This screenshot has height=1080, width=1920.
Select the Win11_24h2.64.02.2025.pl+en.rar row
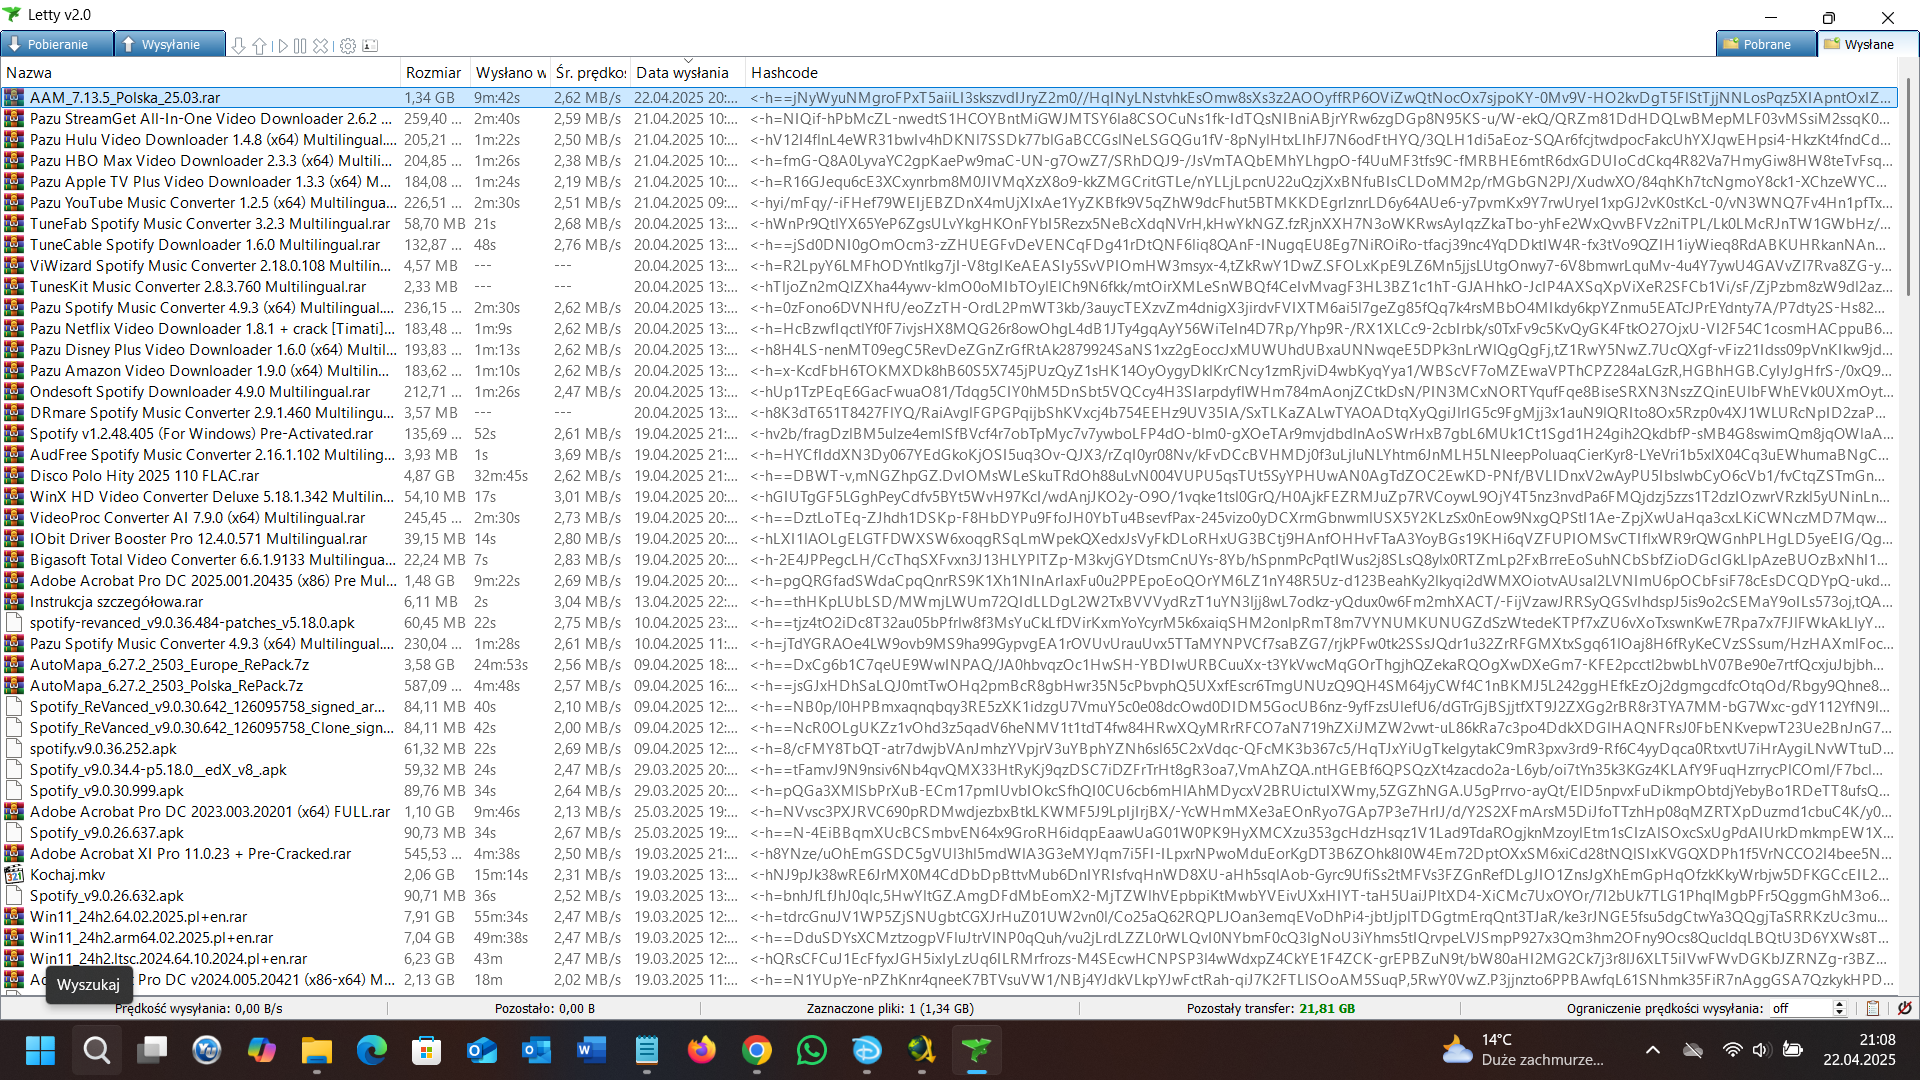point(949,917)
